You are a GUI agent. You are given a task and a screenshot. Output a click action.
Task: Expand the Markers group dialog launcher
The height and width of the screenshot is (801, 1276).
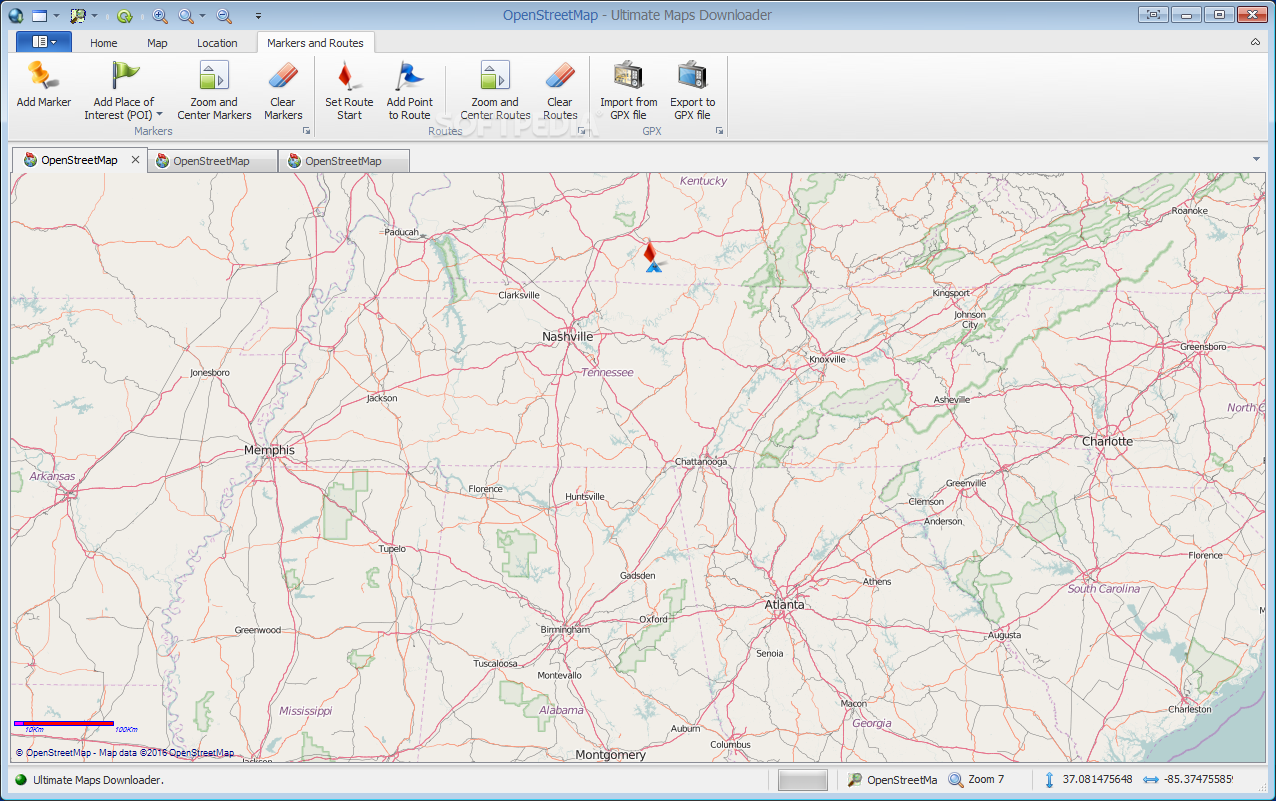(x=307, y=131)
